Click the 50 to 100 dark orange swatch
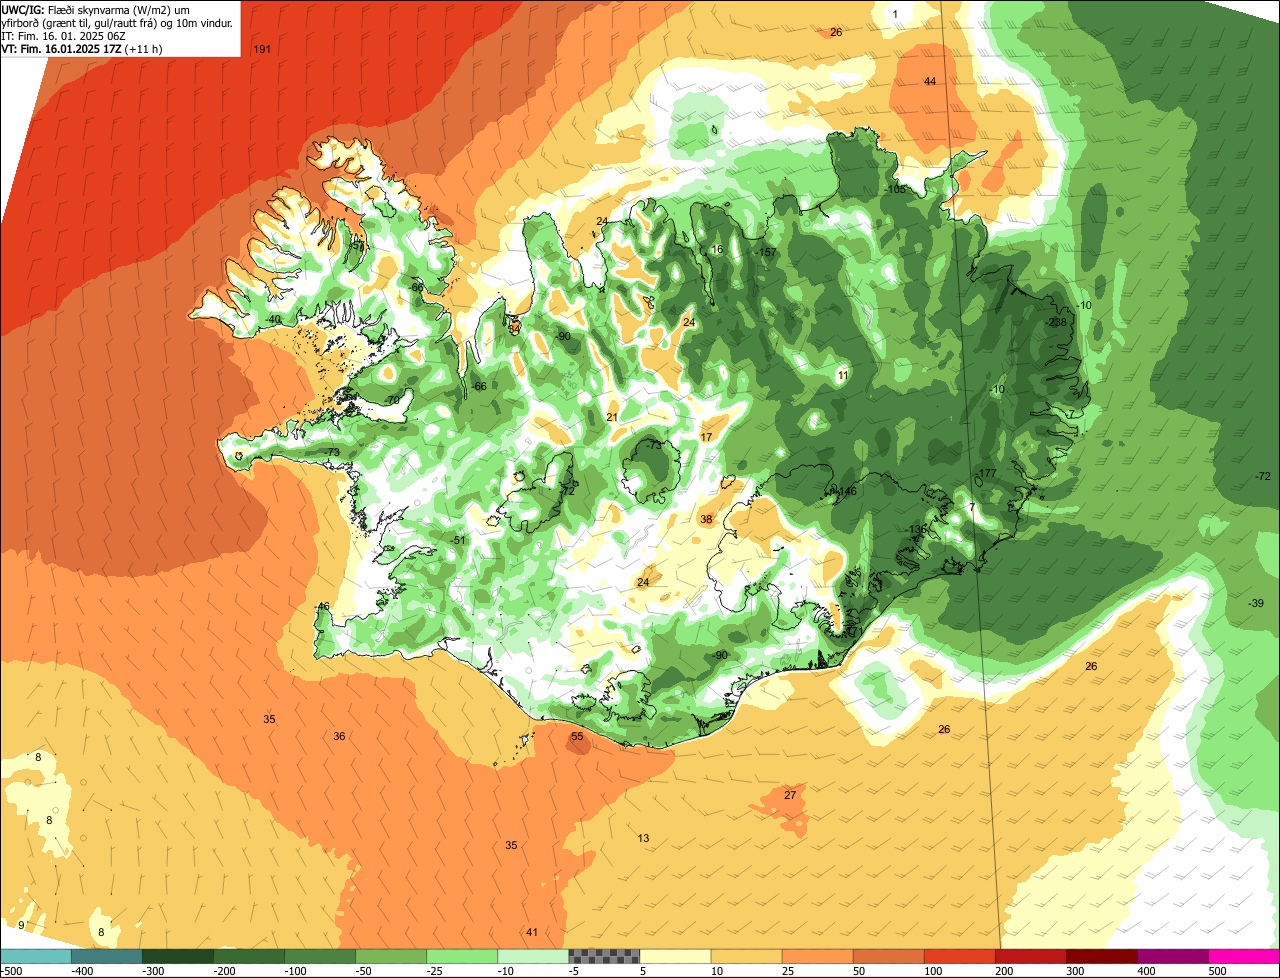Image resolution: width=1280 pixels, height=978 pixels. click(888, 956)
